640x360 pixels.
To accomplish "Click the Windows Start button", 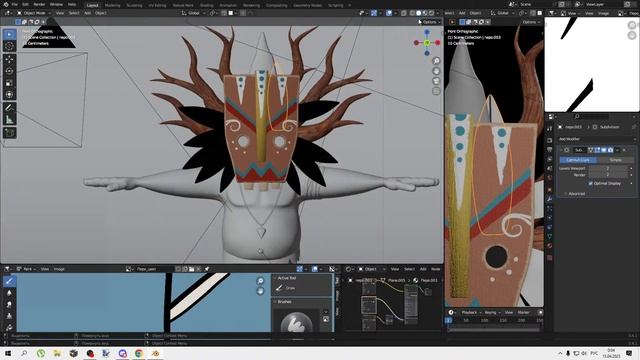I will (x=8, y=353).
